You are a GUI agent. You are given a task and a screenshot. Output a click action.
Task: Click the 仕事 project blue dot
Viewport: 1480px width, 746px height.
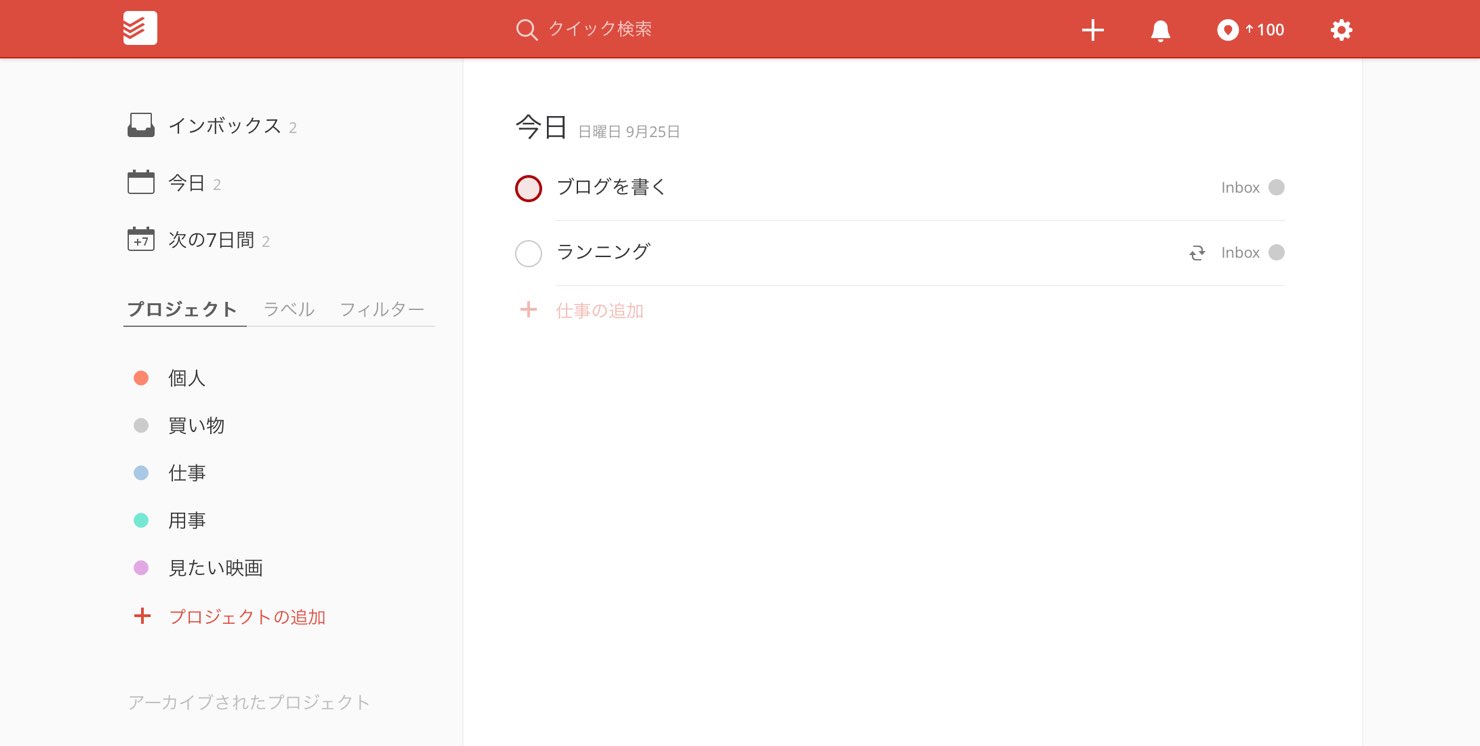coord(141,473)
